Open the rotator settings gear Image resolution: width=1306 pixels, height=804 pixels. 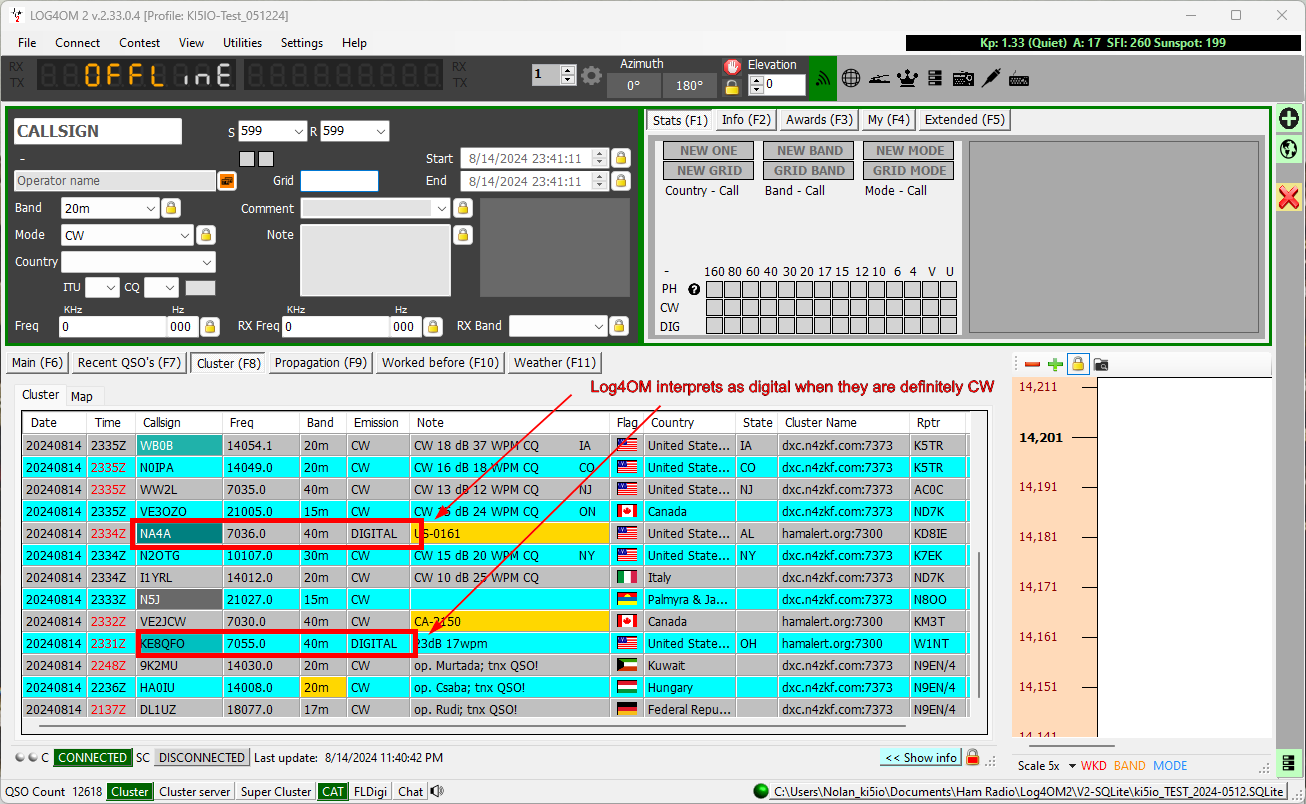591,76
